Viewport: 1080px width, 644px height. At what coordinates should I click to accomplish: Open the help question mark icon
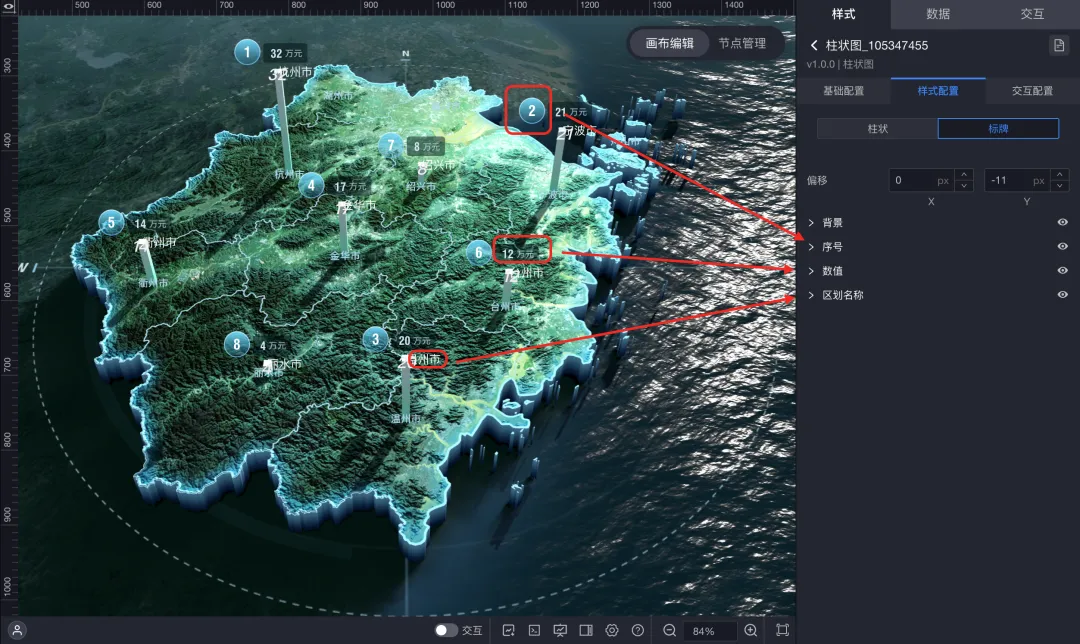point(638,630)
